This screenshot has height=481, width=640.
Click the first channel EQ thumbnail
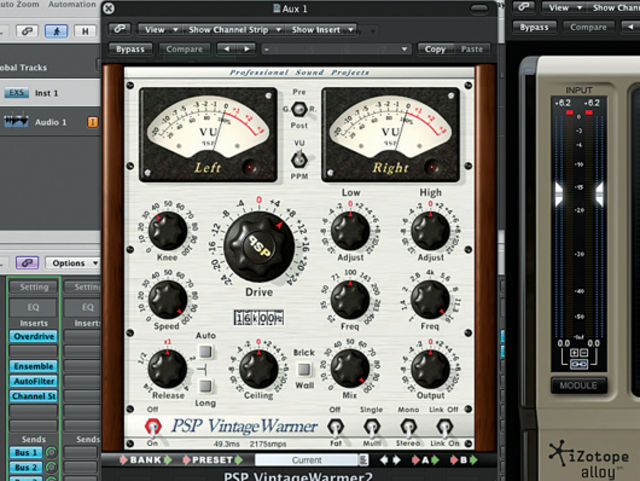(33, 307)
